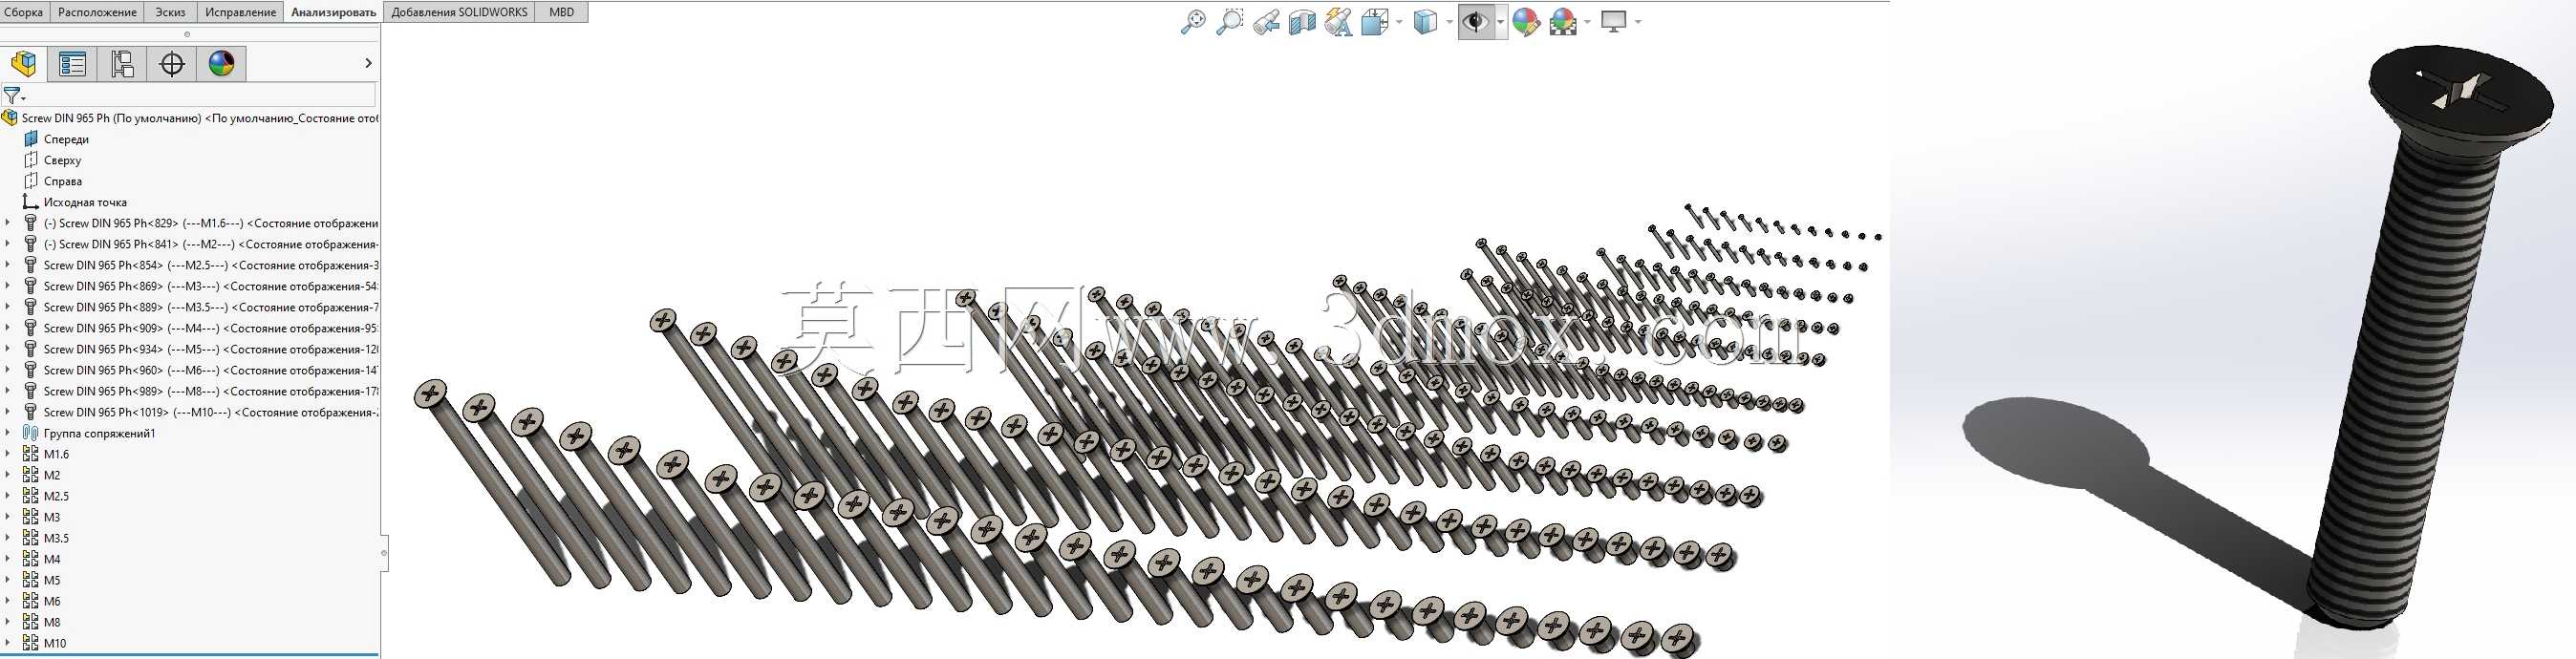
Task: Expand the Группа сопряжений1 node
Action: 8,433
